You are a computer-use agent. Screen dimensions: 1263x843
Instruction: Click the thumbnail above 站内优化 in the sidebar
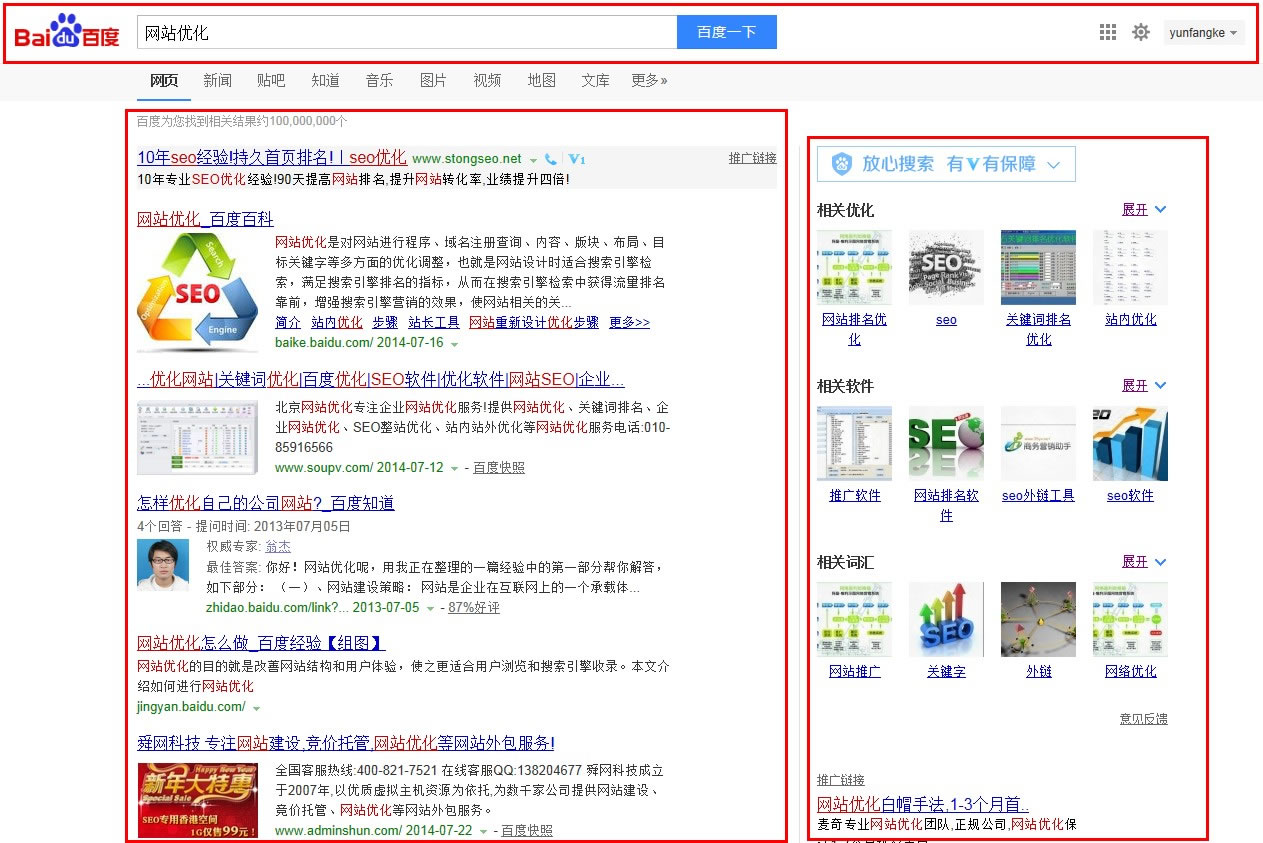click(x=1130, y=267)
